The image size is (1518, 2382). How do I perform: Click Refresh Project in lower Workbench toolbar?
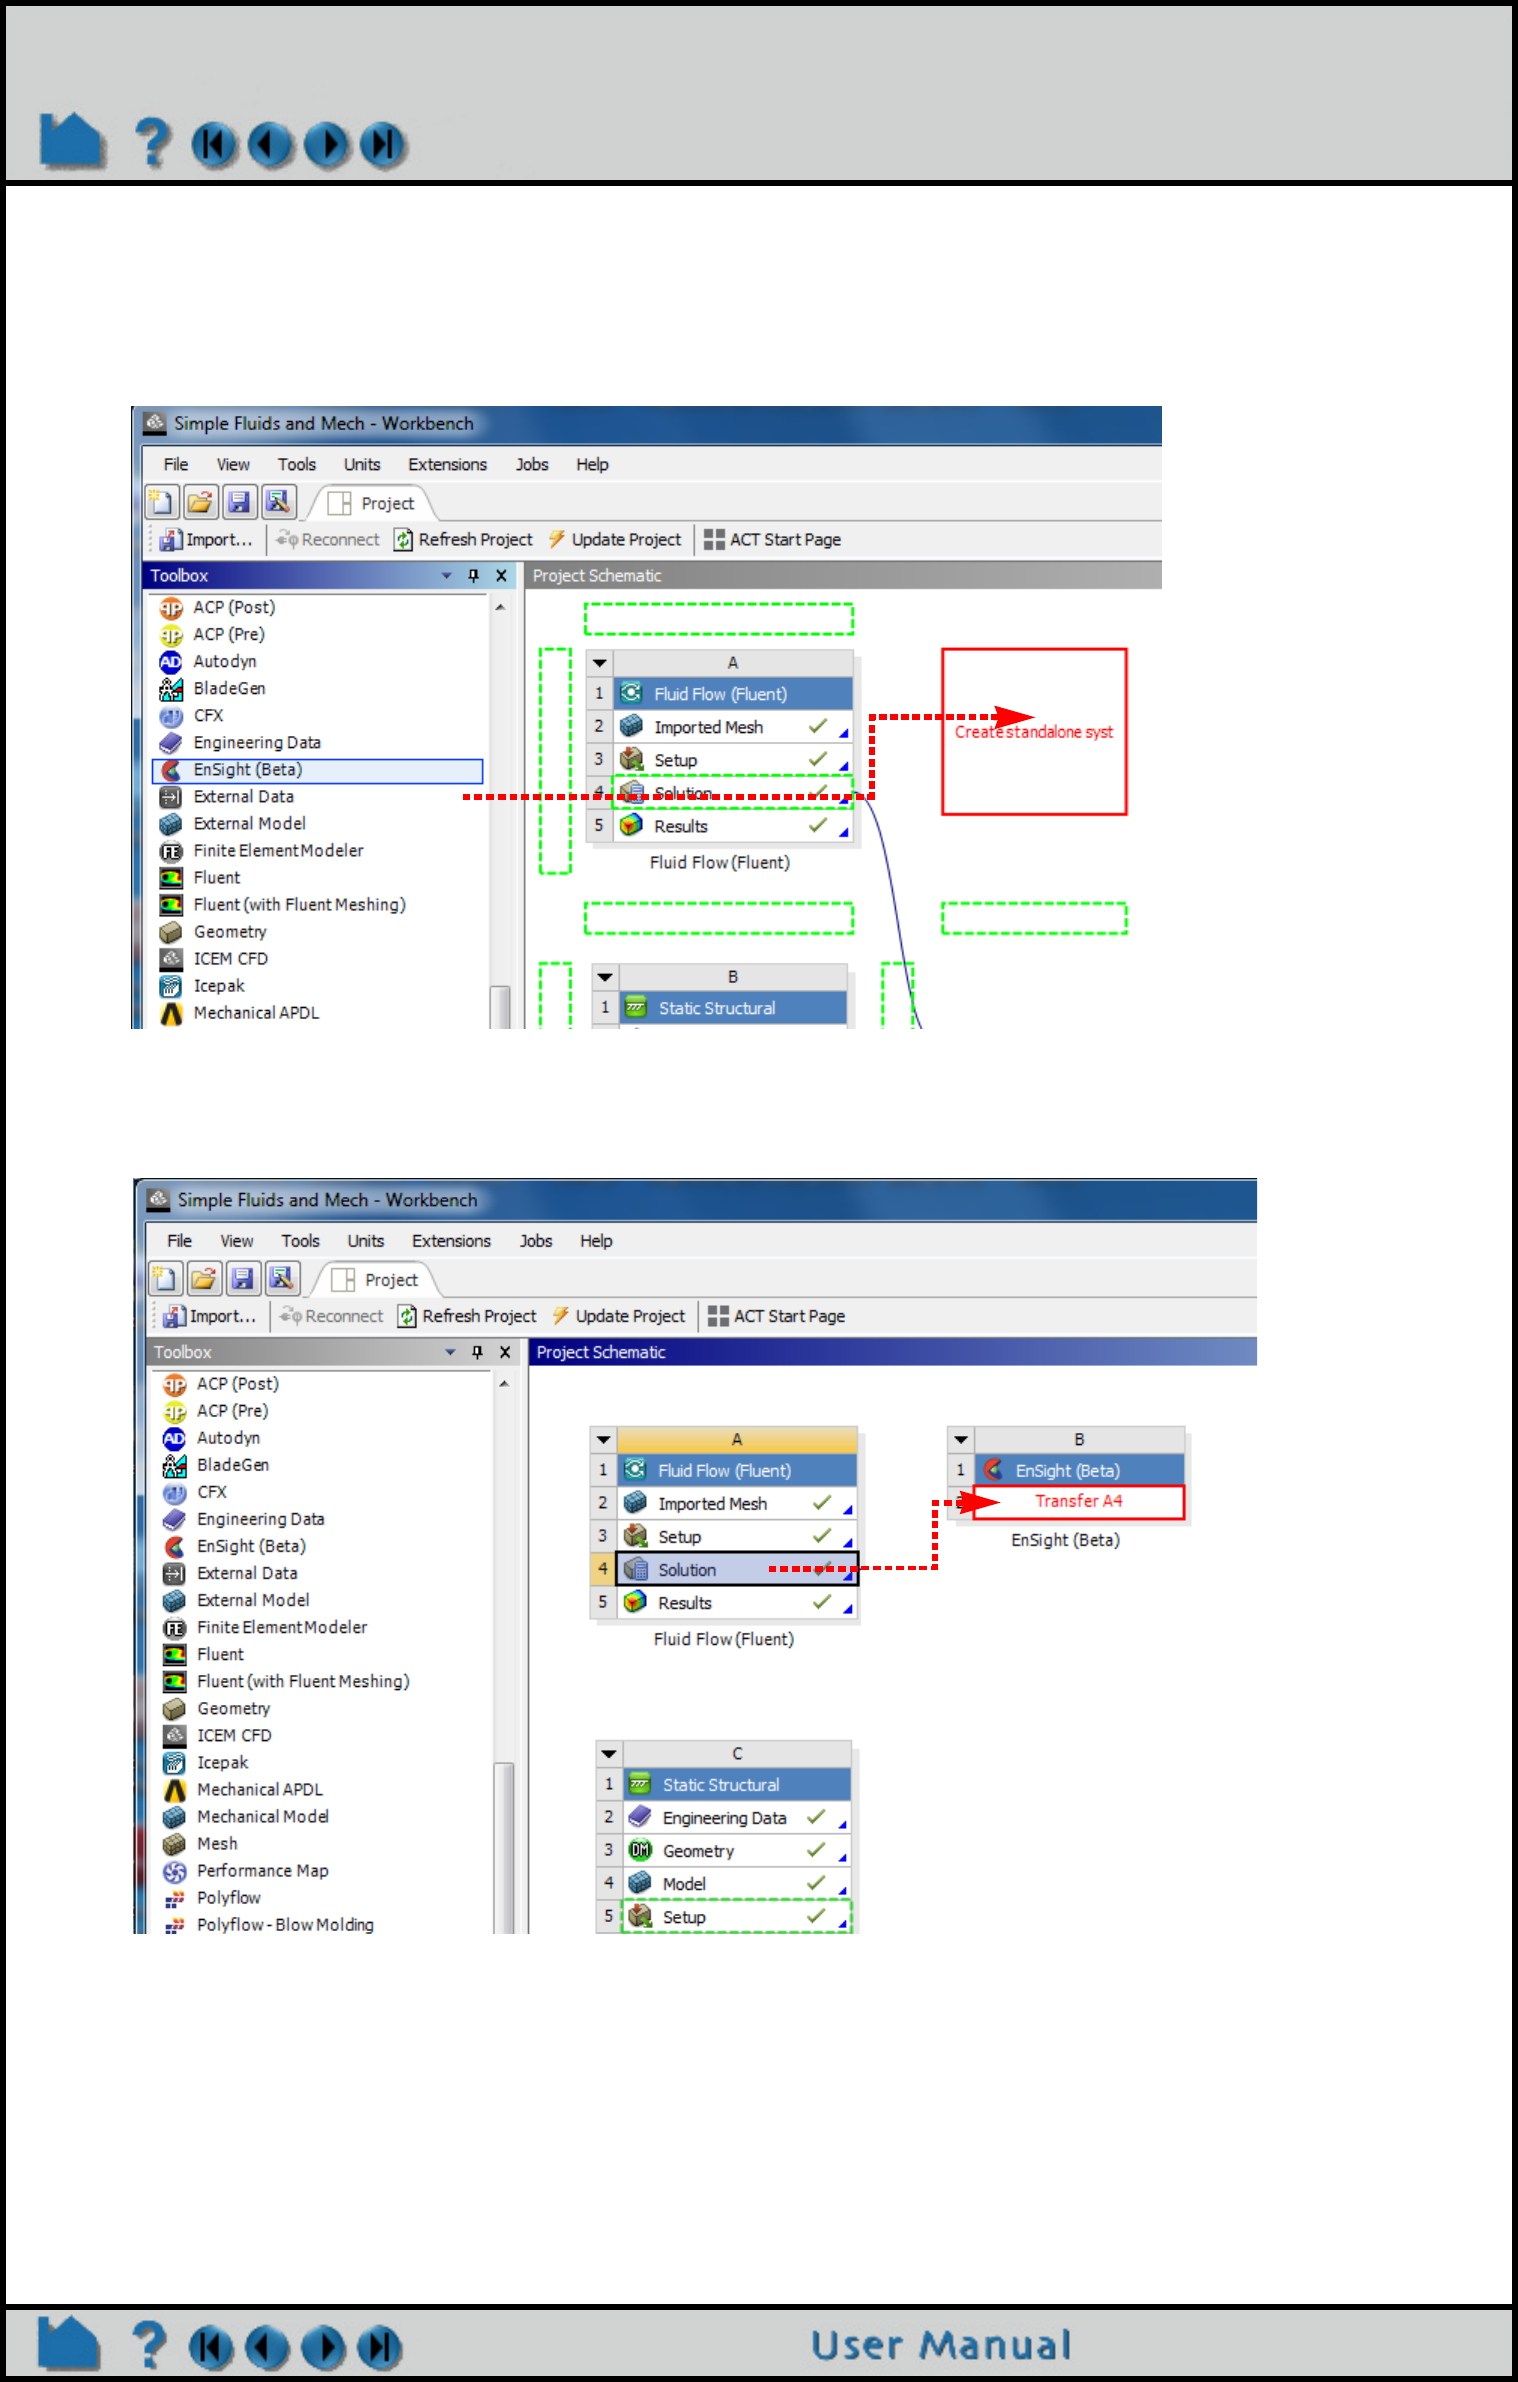(467, 1316)
